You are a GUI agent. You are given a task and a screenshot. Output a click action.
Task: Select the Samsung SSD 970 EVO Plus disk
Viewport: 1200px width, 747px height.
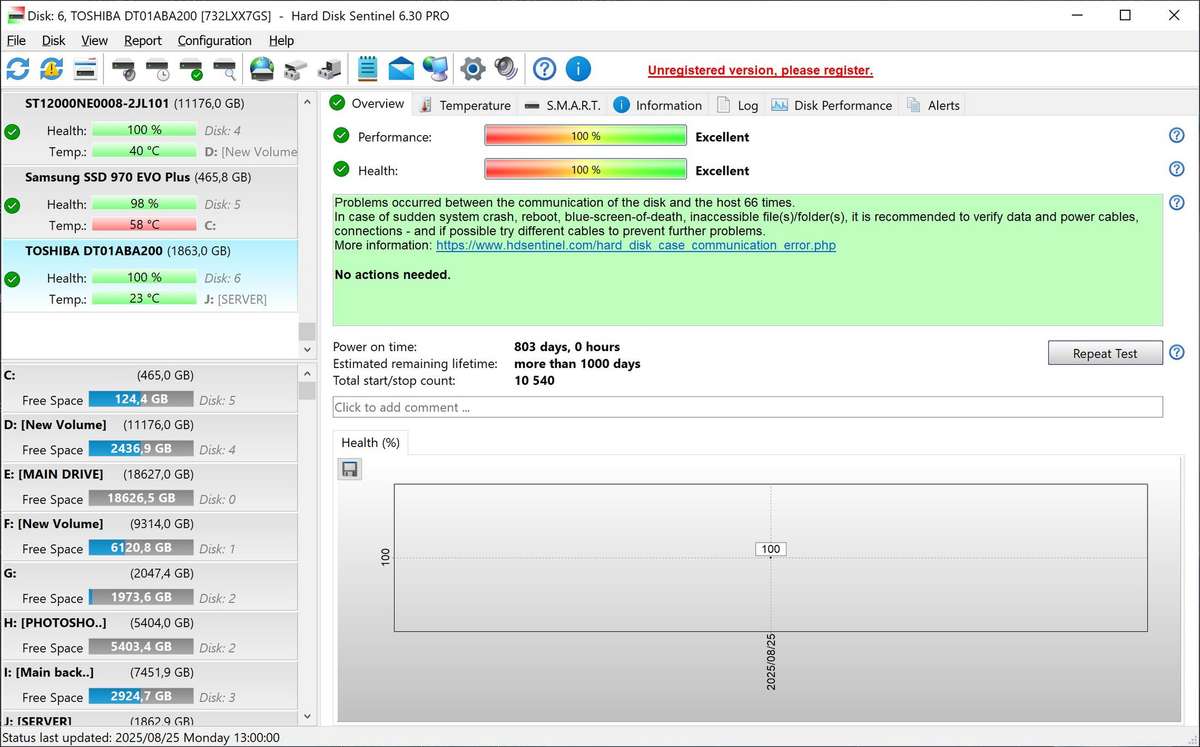click(138, 177)
